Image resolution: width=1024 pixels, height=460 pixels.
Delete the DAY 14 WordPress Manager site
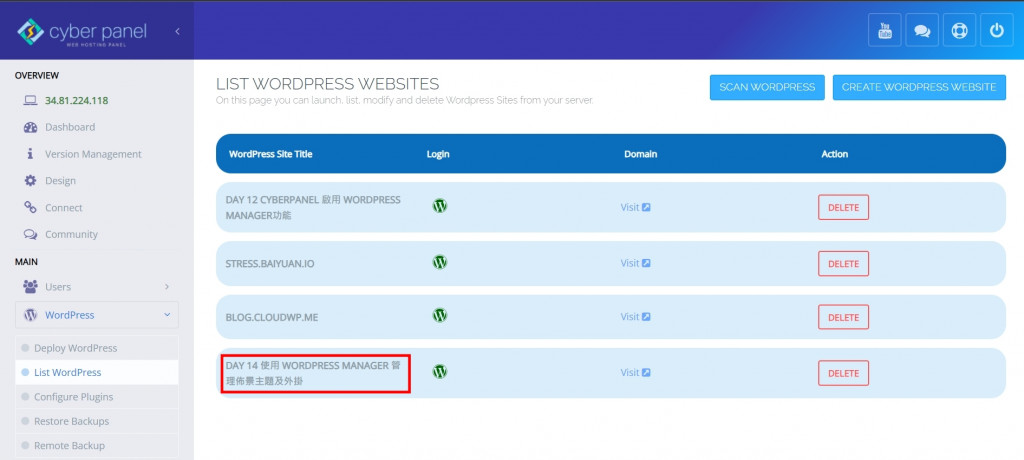843,373
